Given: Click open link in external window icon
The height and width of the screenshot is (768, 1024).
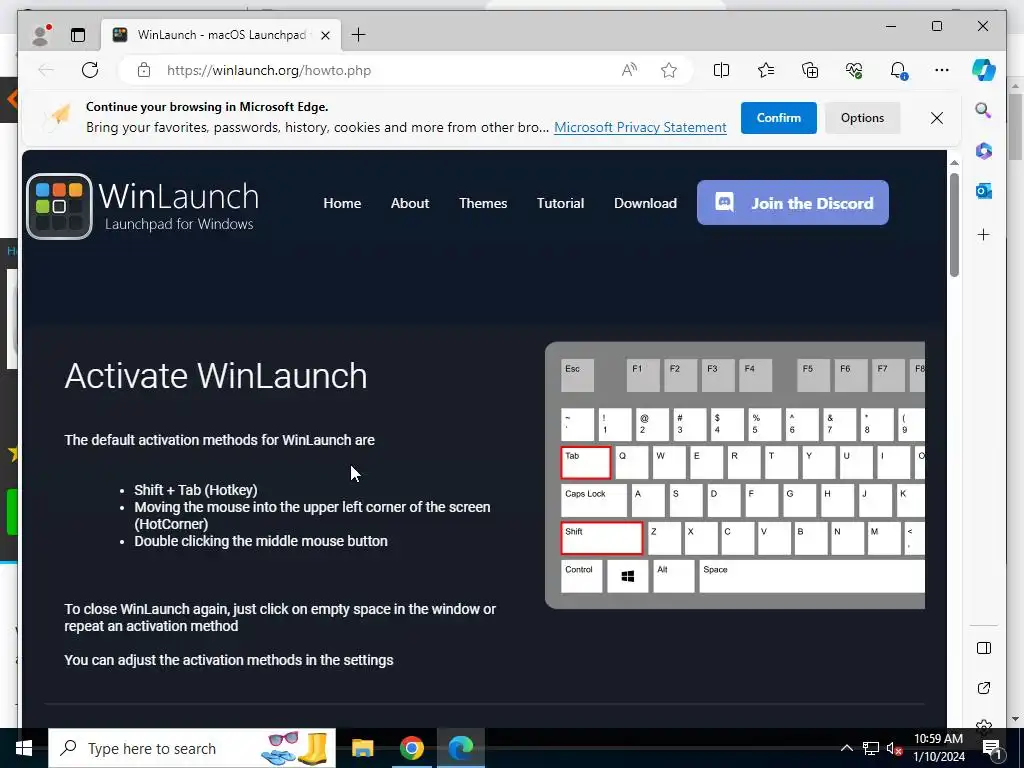Looking at the screenshot, I should (x=984, y=688).
